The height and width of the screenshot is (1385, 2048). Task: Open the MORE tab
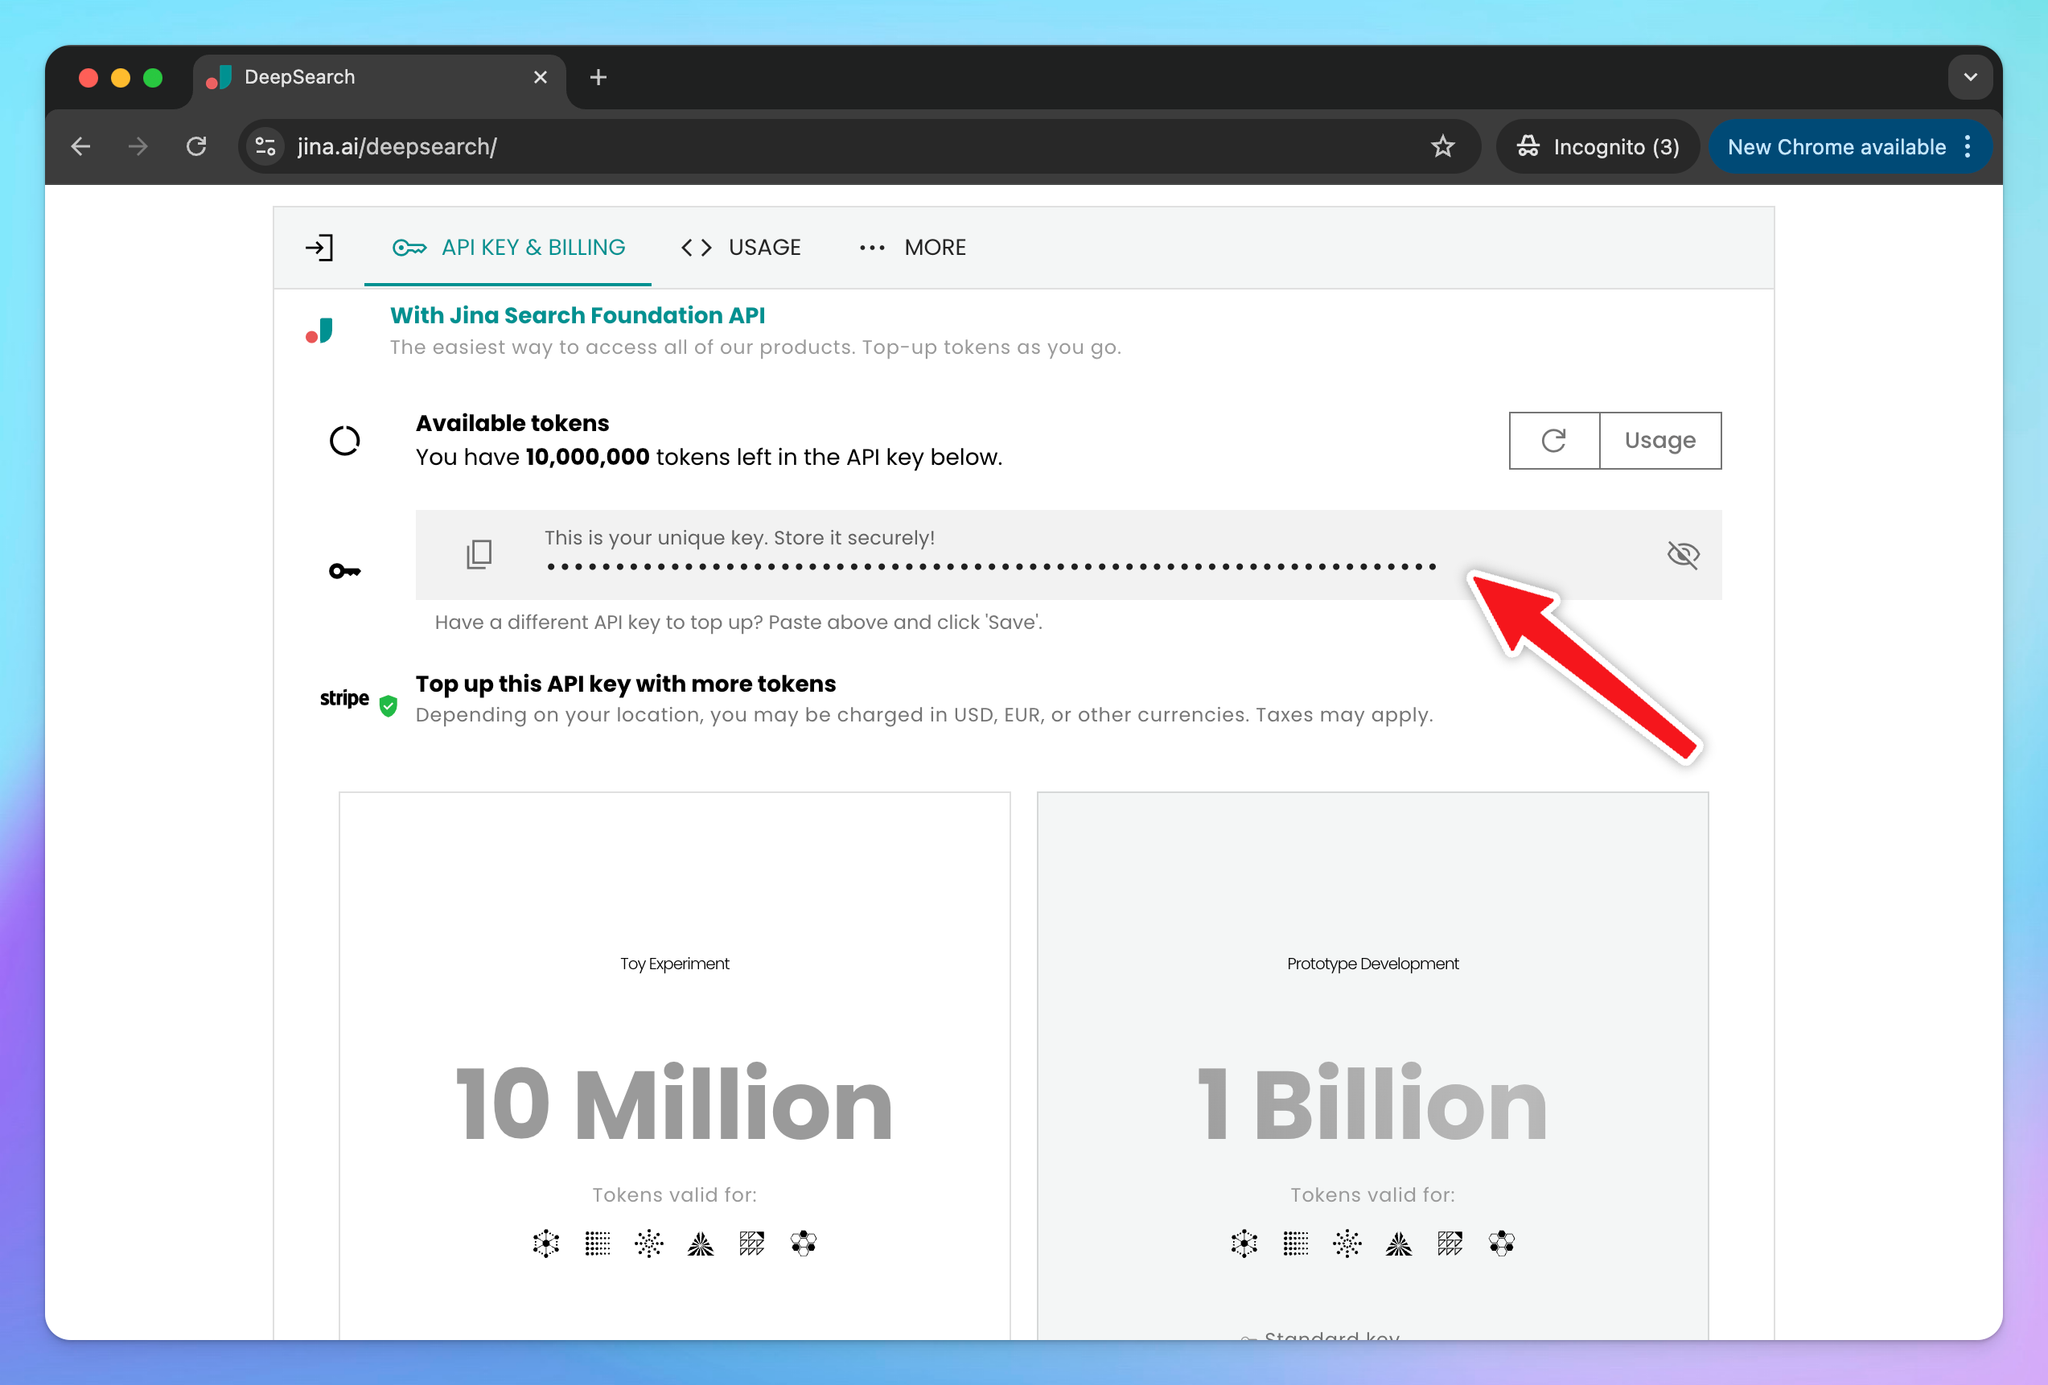(912, 247)
